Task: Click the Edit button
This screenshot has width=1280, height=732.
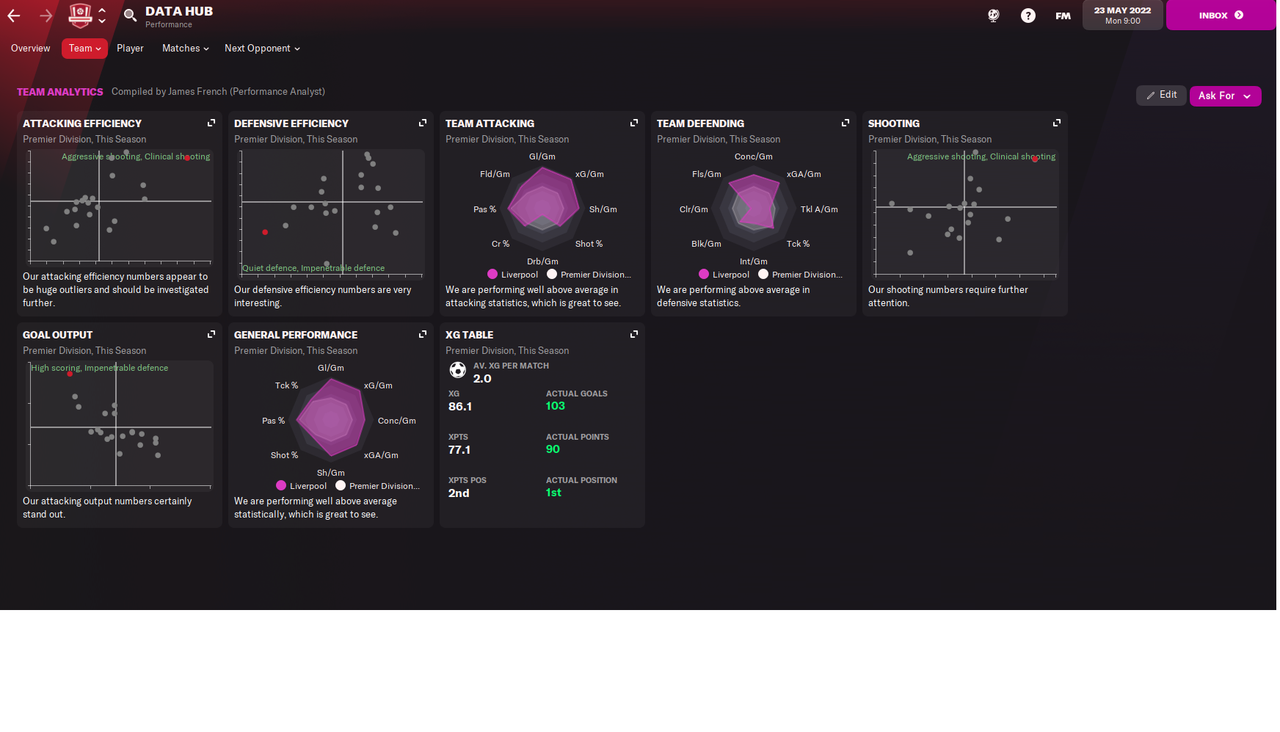Action: pyautogui.click(x=1161, y=95)
